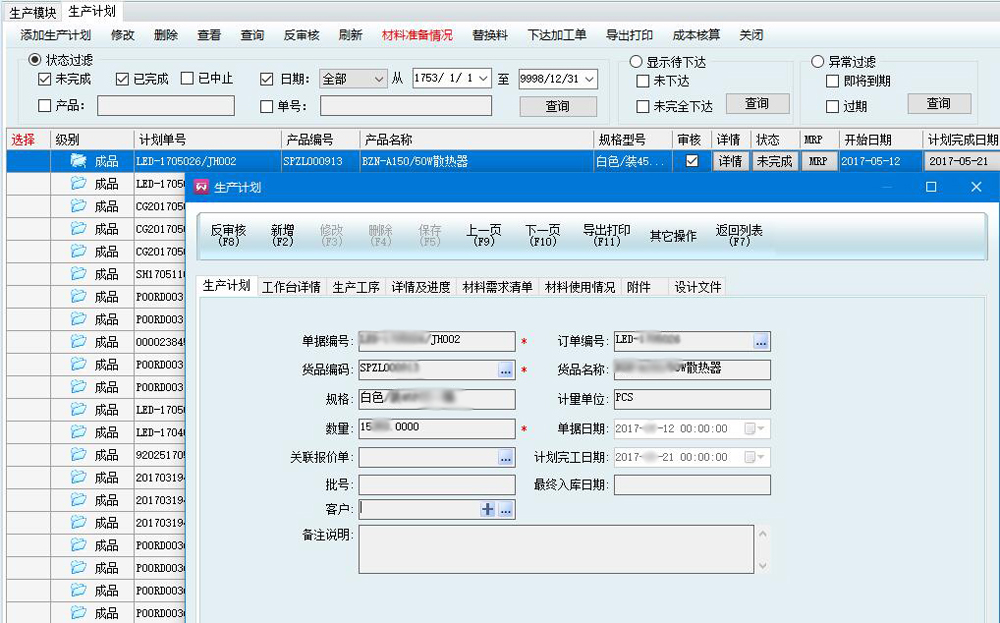Open the start date picker dropdown
This screenshot has width=1000, height=623.
484,79
